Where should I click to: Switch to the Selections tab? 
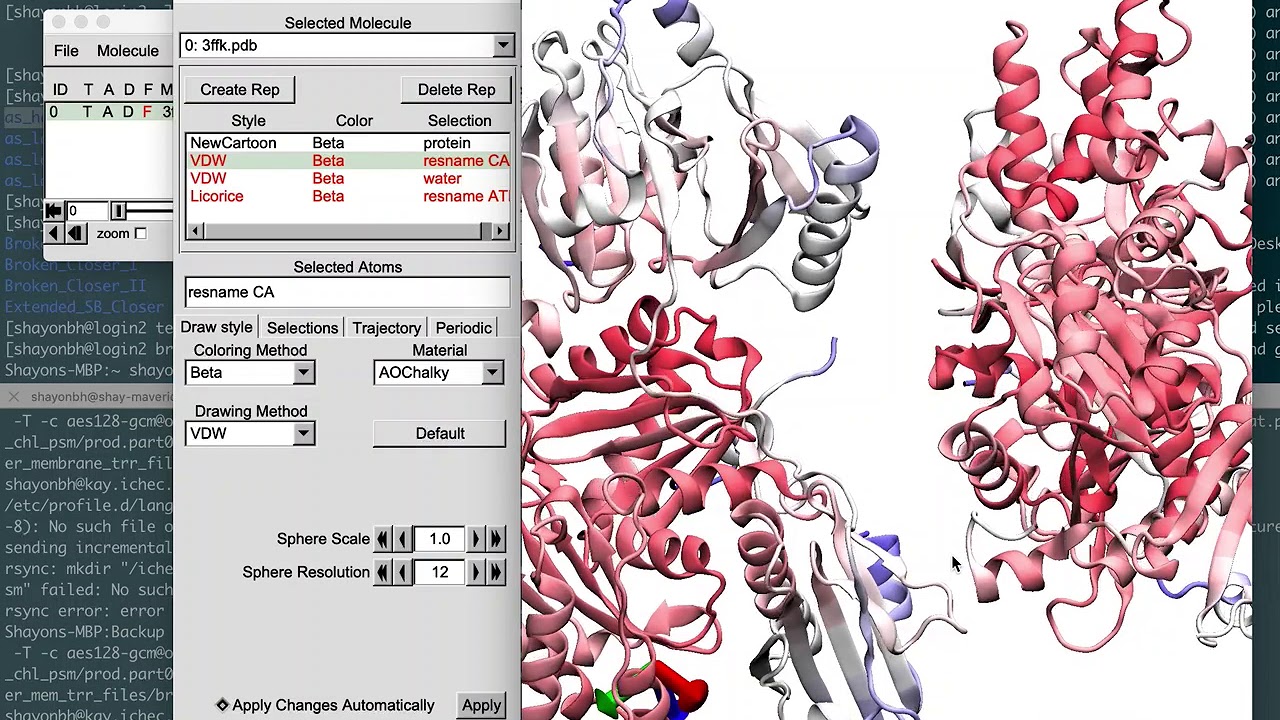coord(302,328)
